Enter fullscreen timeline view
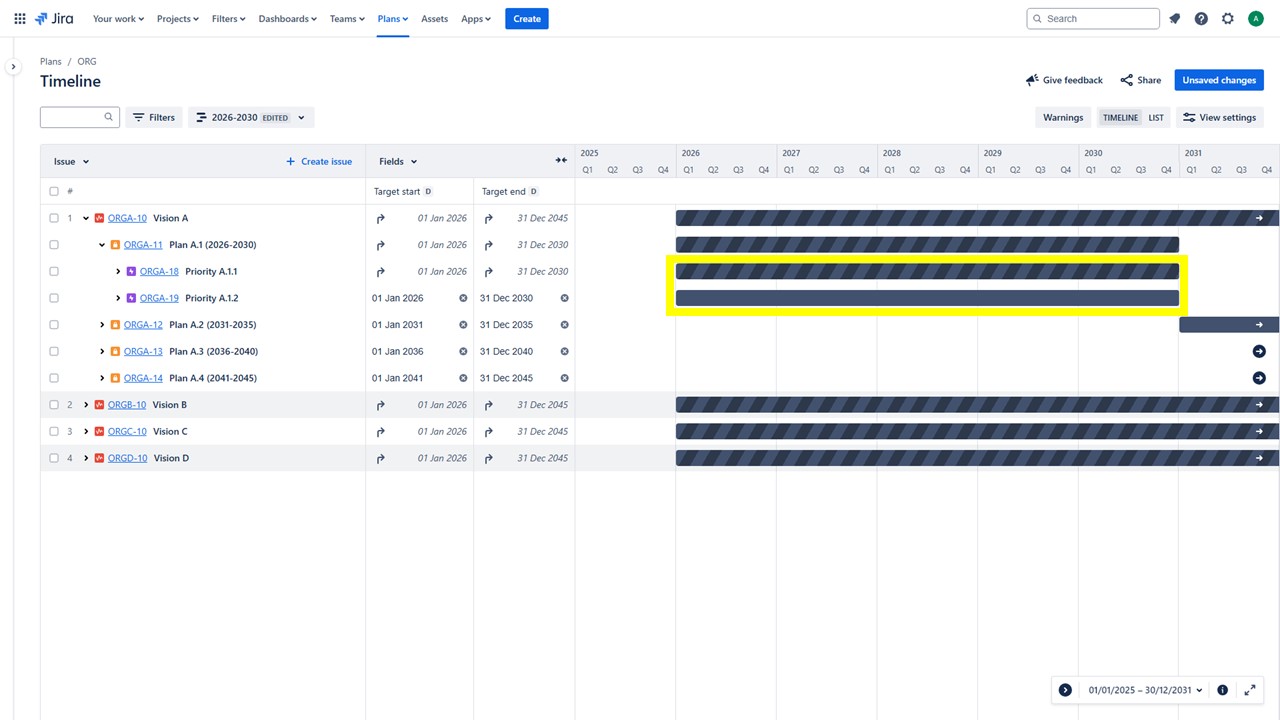Image resolution: width=1280 pixels, height=720 pixels. tap(1250, 690)
